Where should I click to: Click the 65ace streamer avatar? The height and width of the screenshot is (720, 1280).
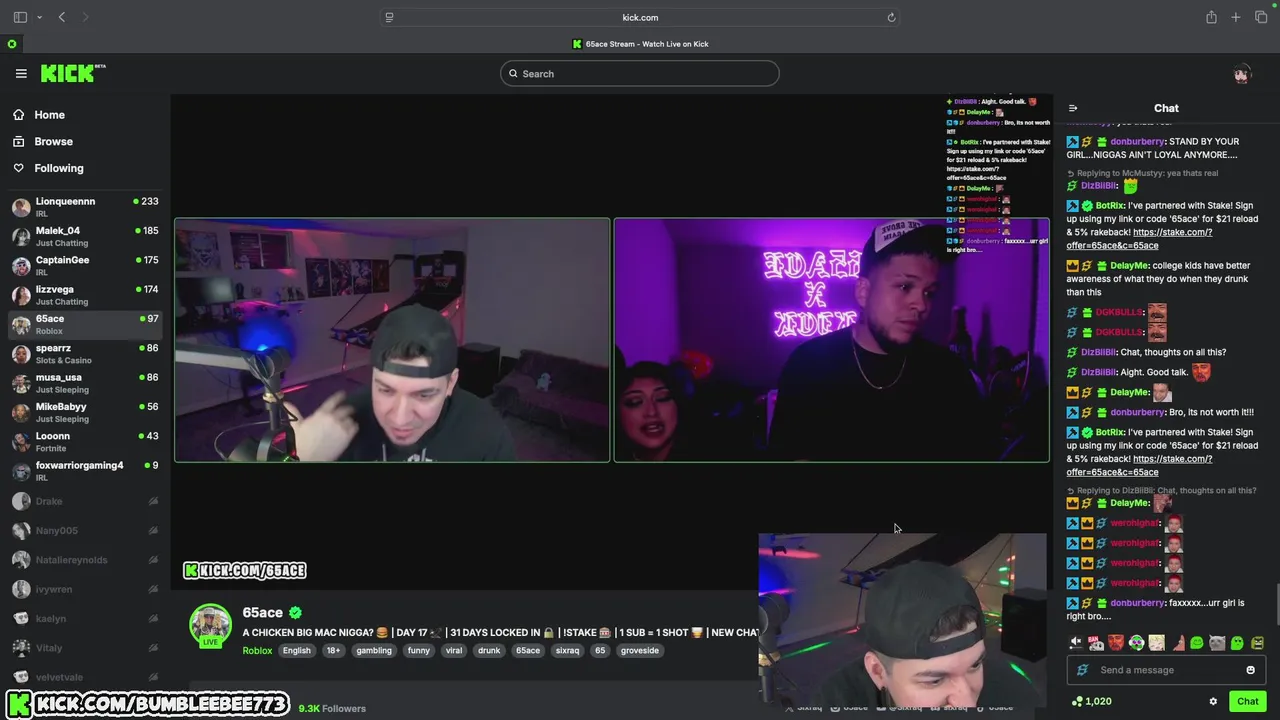click(210, 626)
